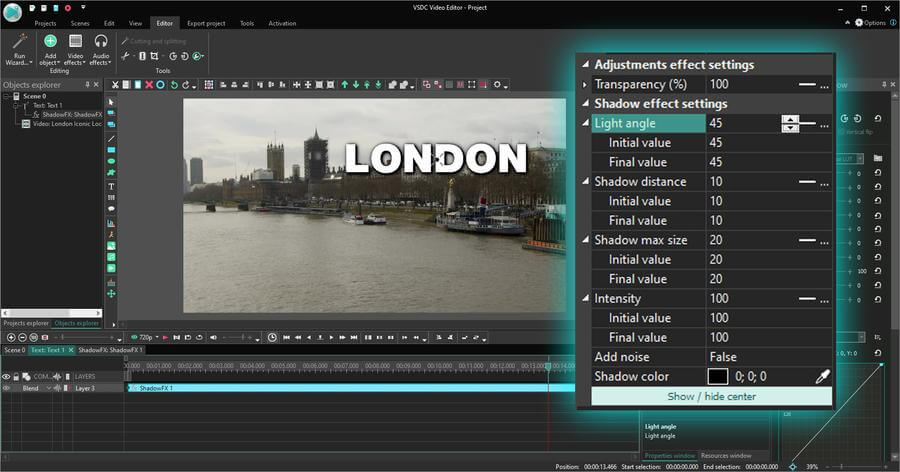This screenshot has height=472, width=900.
Task: Collapse Scene 0 in Objects explorer
Action: pos(7,96)
